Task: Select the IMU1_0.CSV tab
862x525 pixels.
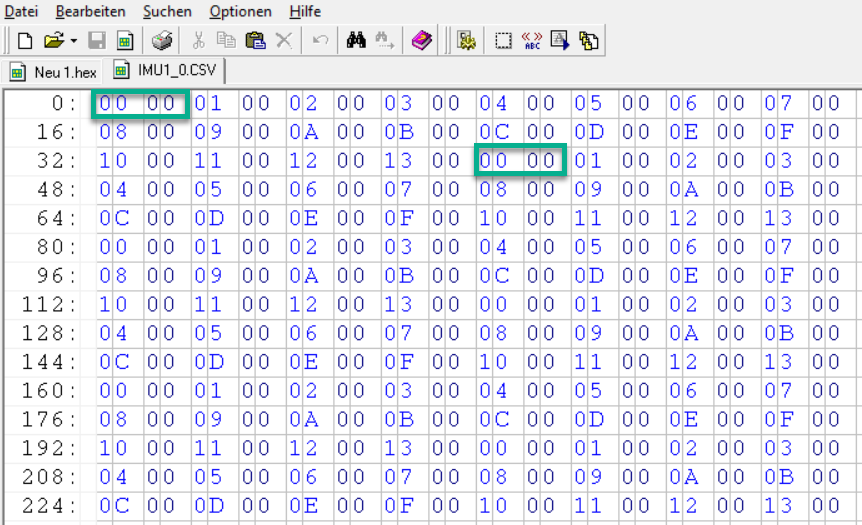Action: (x=169, y=72)
